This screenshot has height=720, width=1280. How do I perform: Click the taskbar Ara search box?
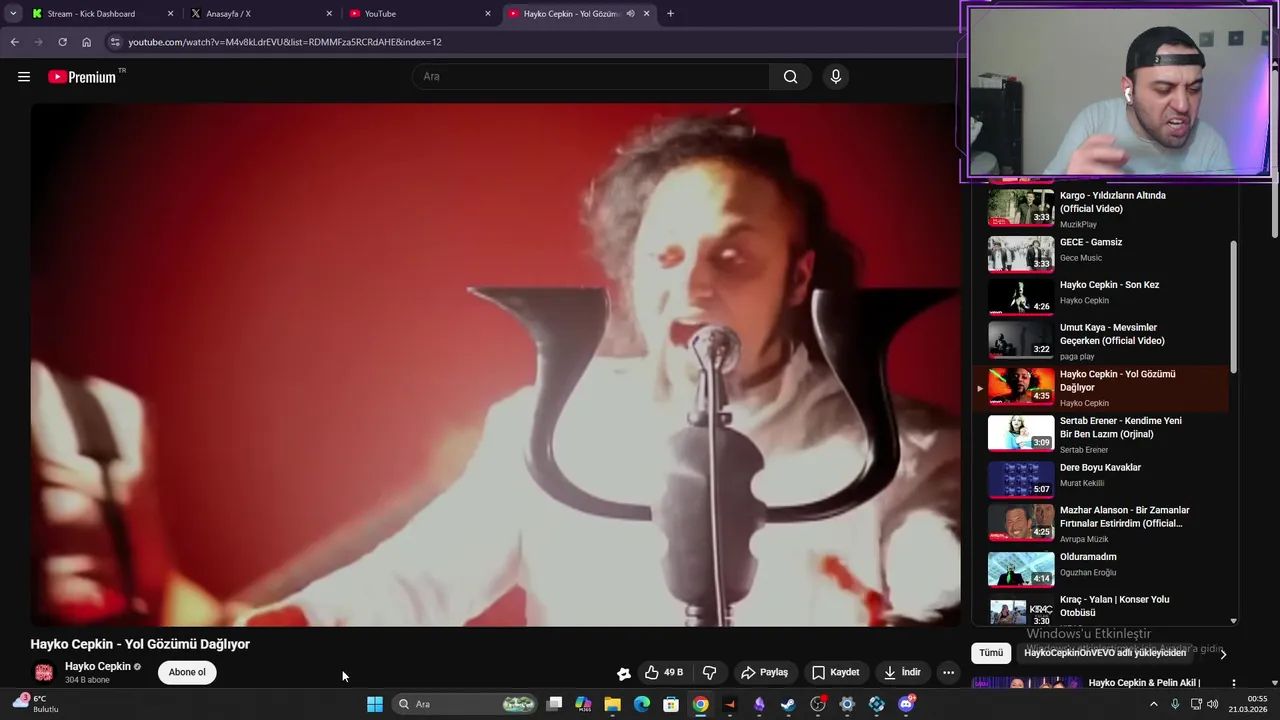point(466,704)
